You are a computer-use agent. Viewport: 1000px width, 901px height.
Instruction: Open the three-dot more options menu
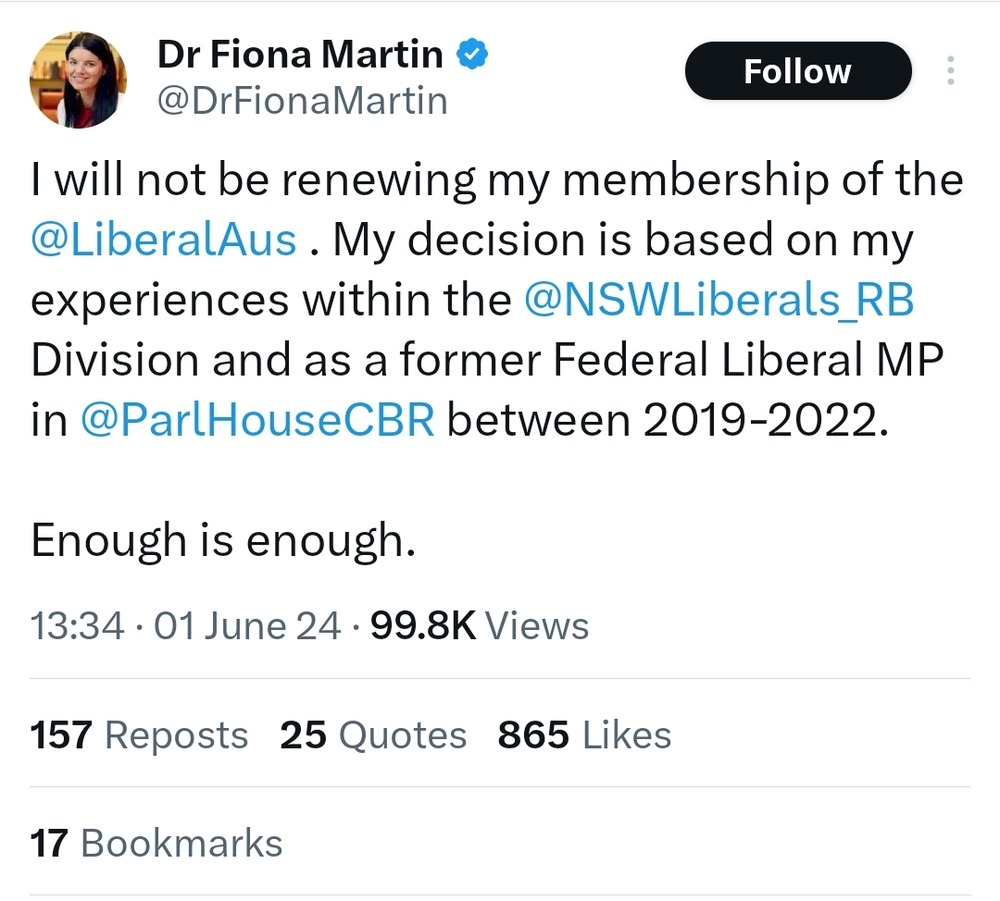click(x=950, y=71)
